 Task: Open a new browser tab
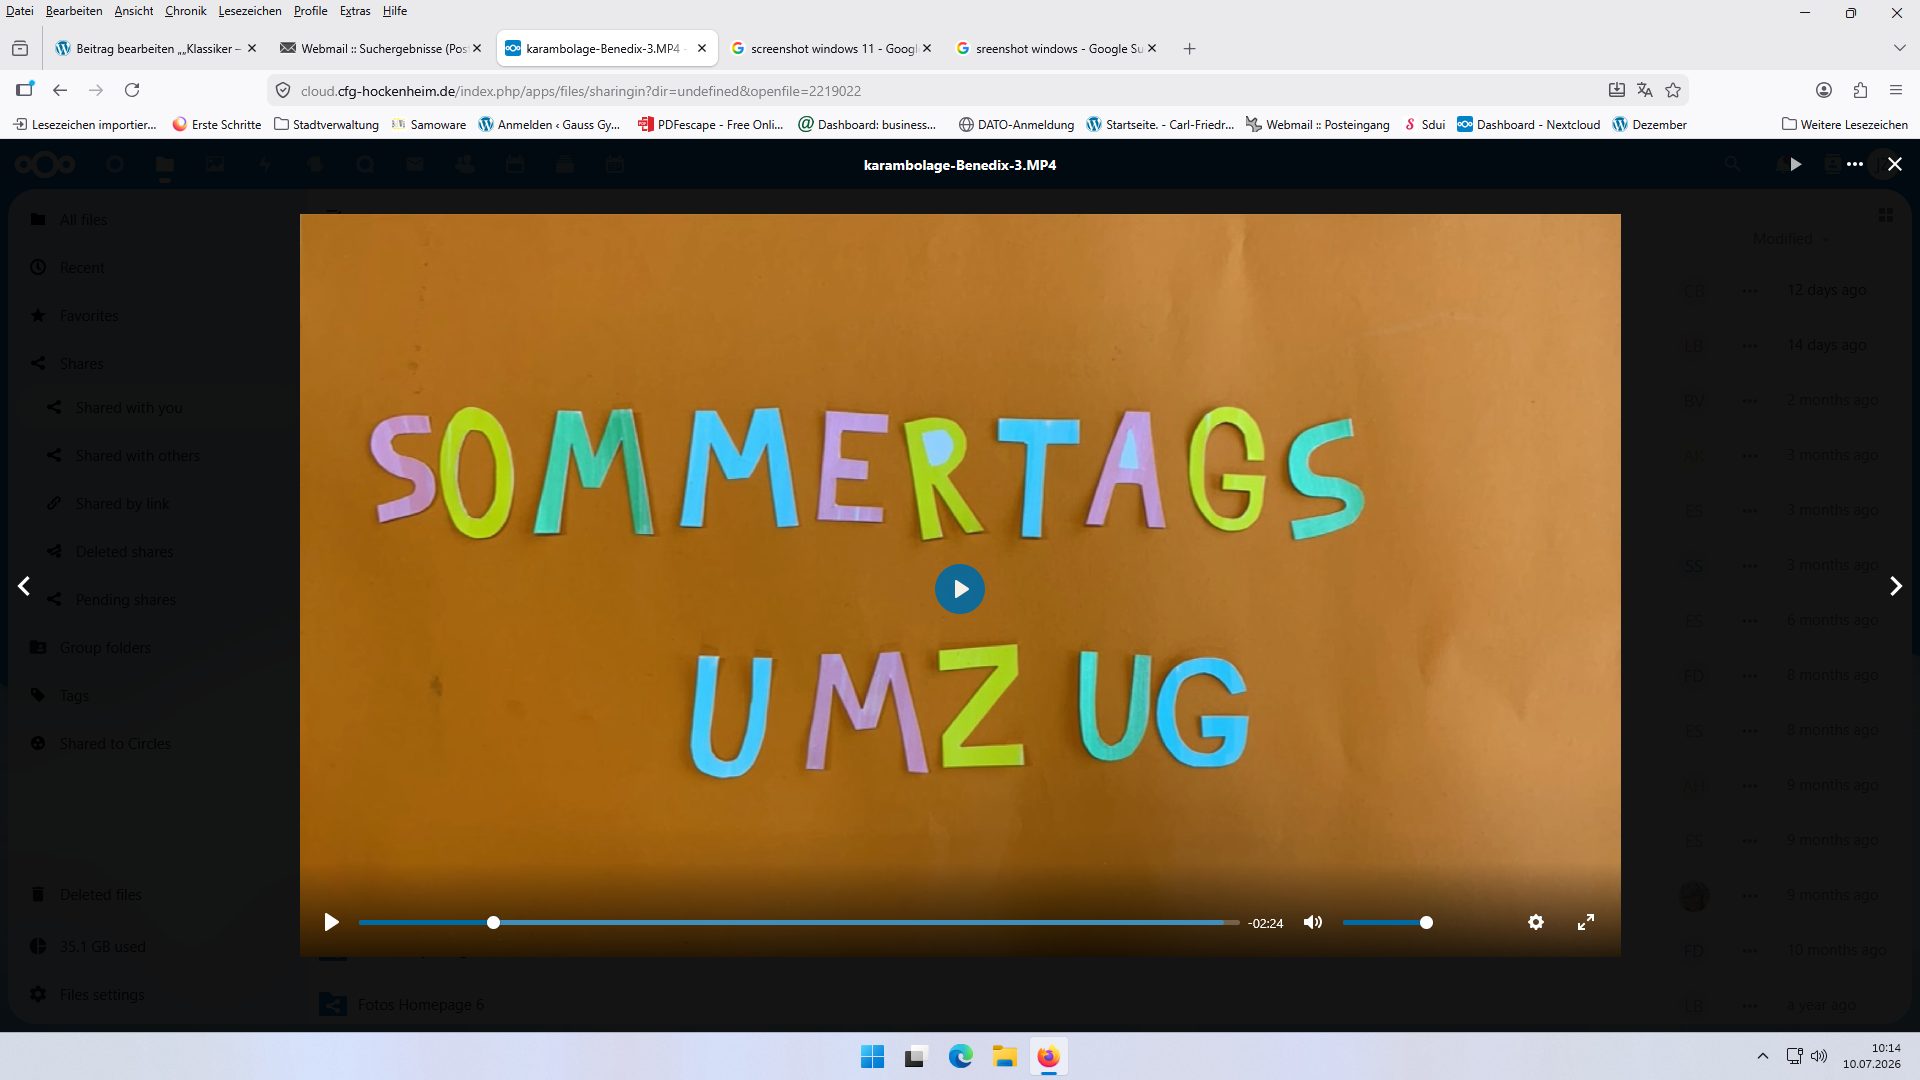click(1189, 48)
